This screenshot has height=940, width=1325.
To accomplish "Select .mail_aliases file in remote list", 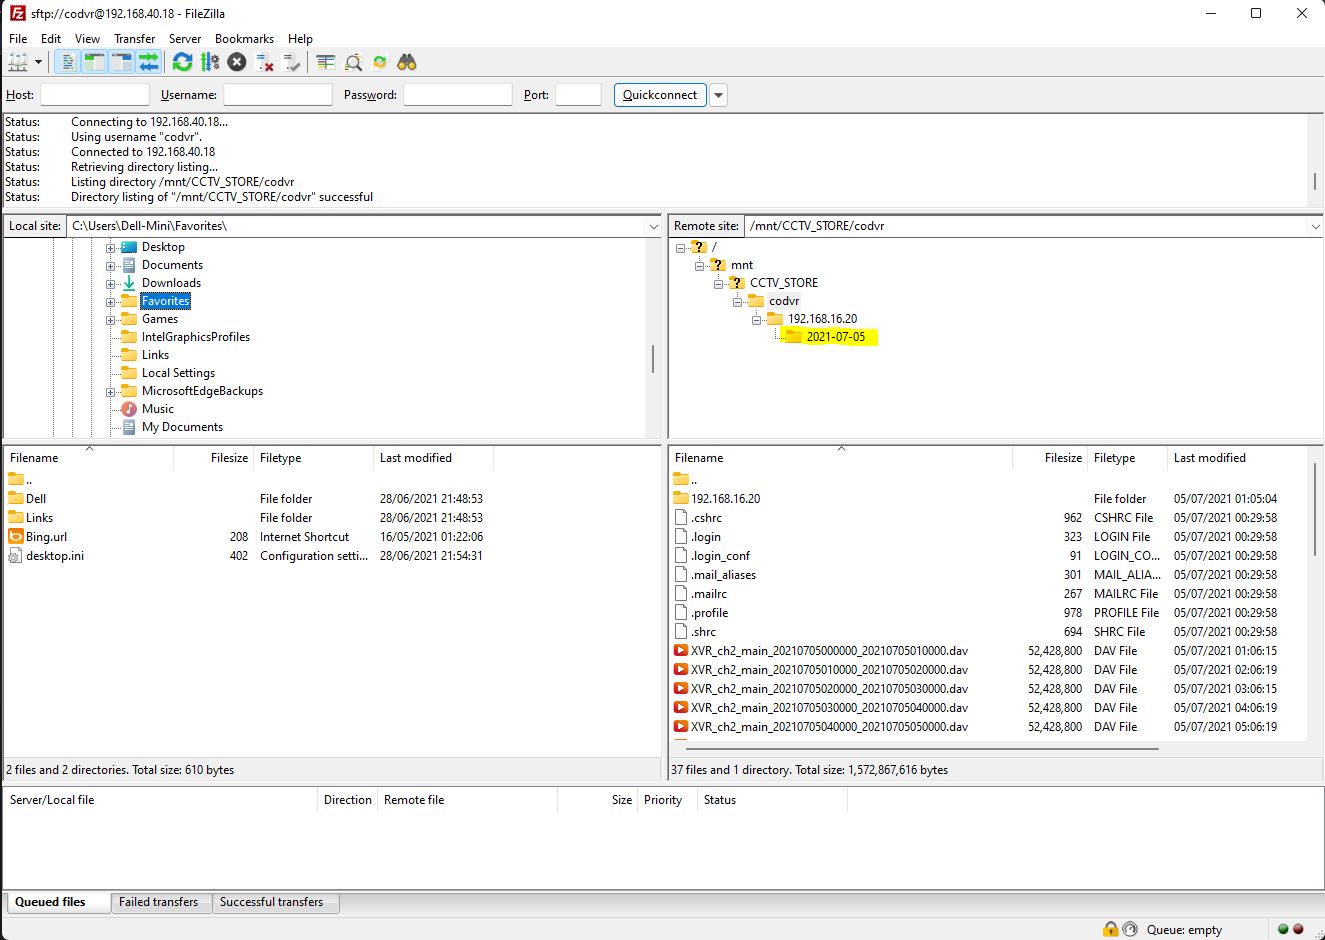I will point(723,575).
